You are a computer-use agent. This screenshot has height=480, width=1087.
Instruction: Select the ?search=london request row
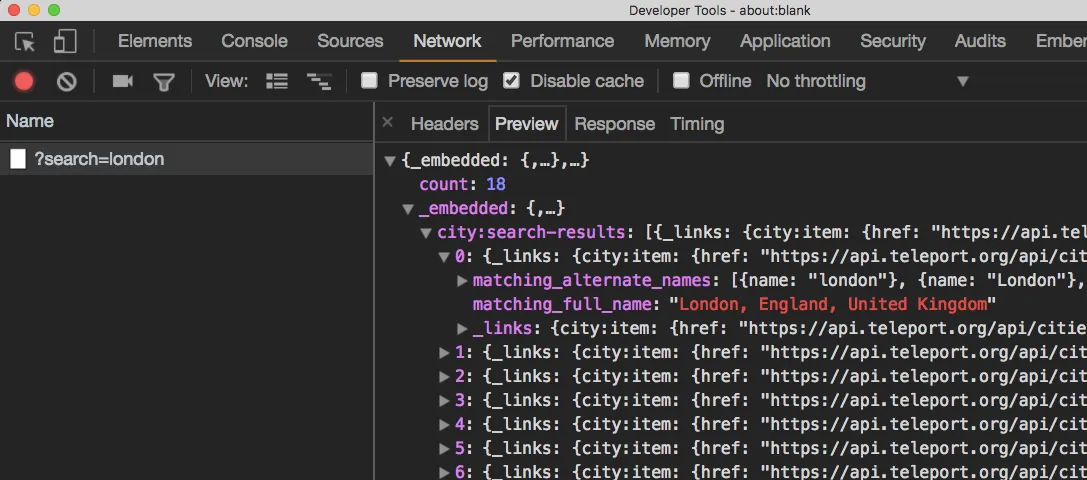(x=186, y=160)
